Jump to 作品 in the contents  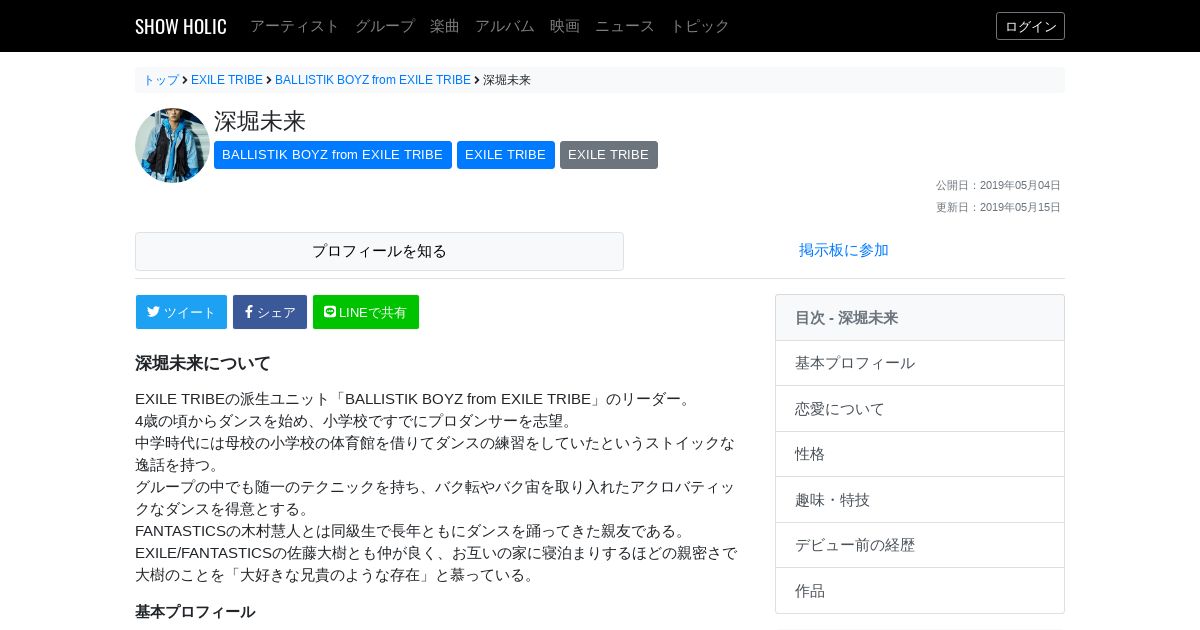tap(920, 591)
